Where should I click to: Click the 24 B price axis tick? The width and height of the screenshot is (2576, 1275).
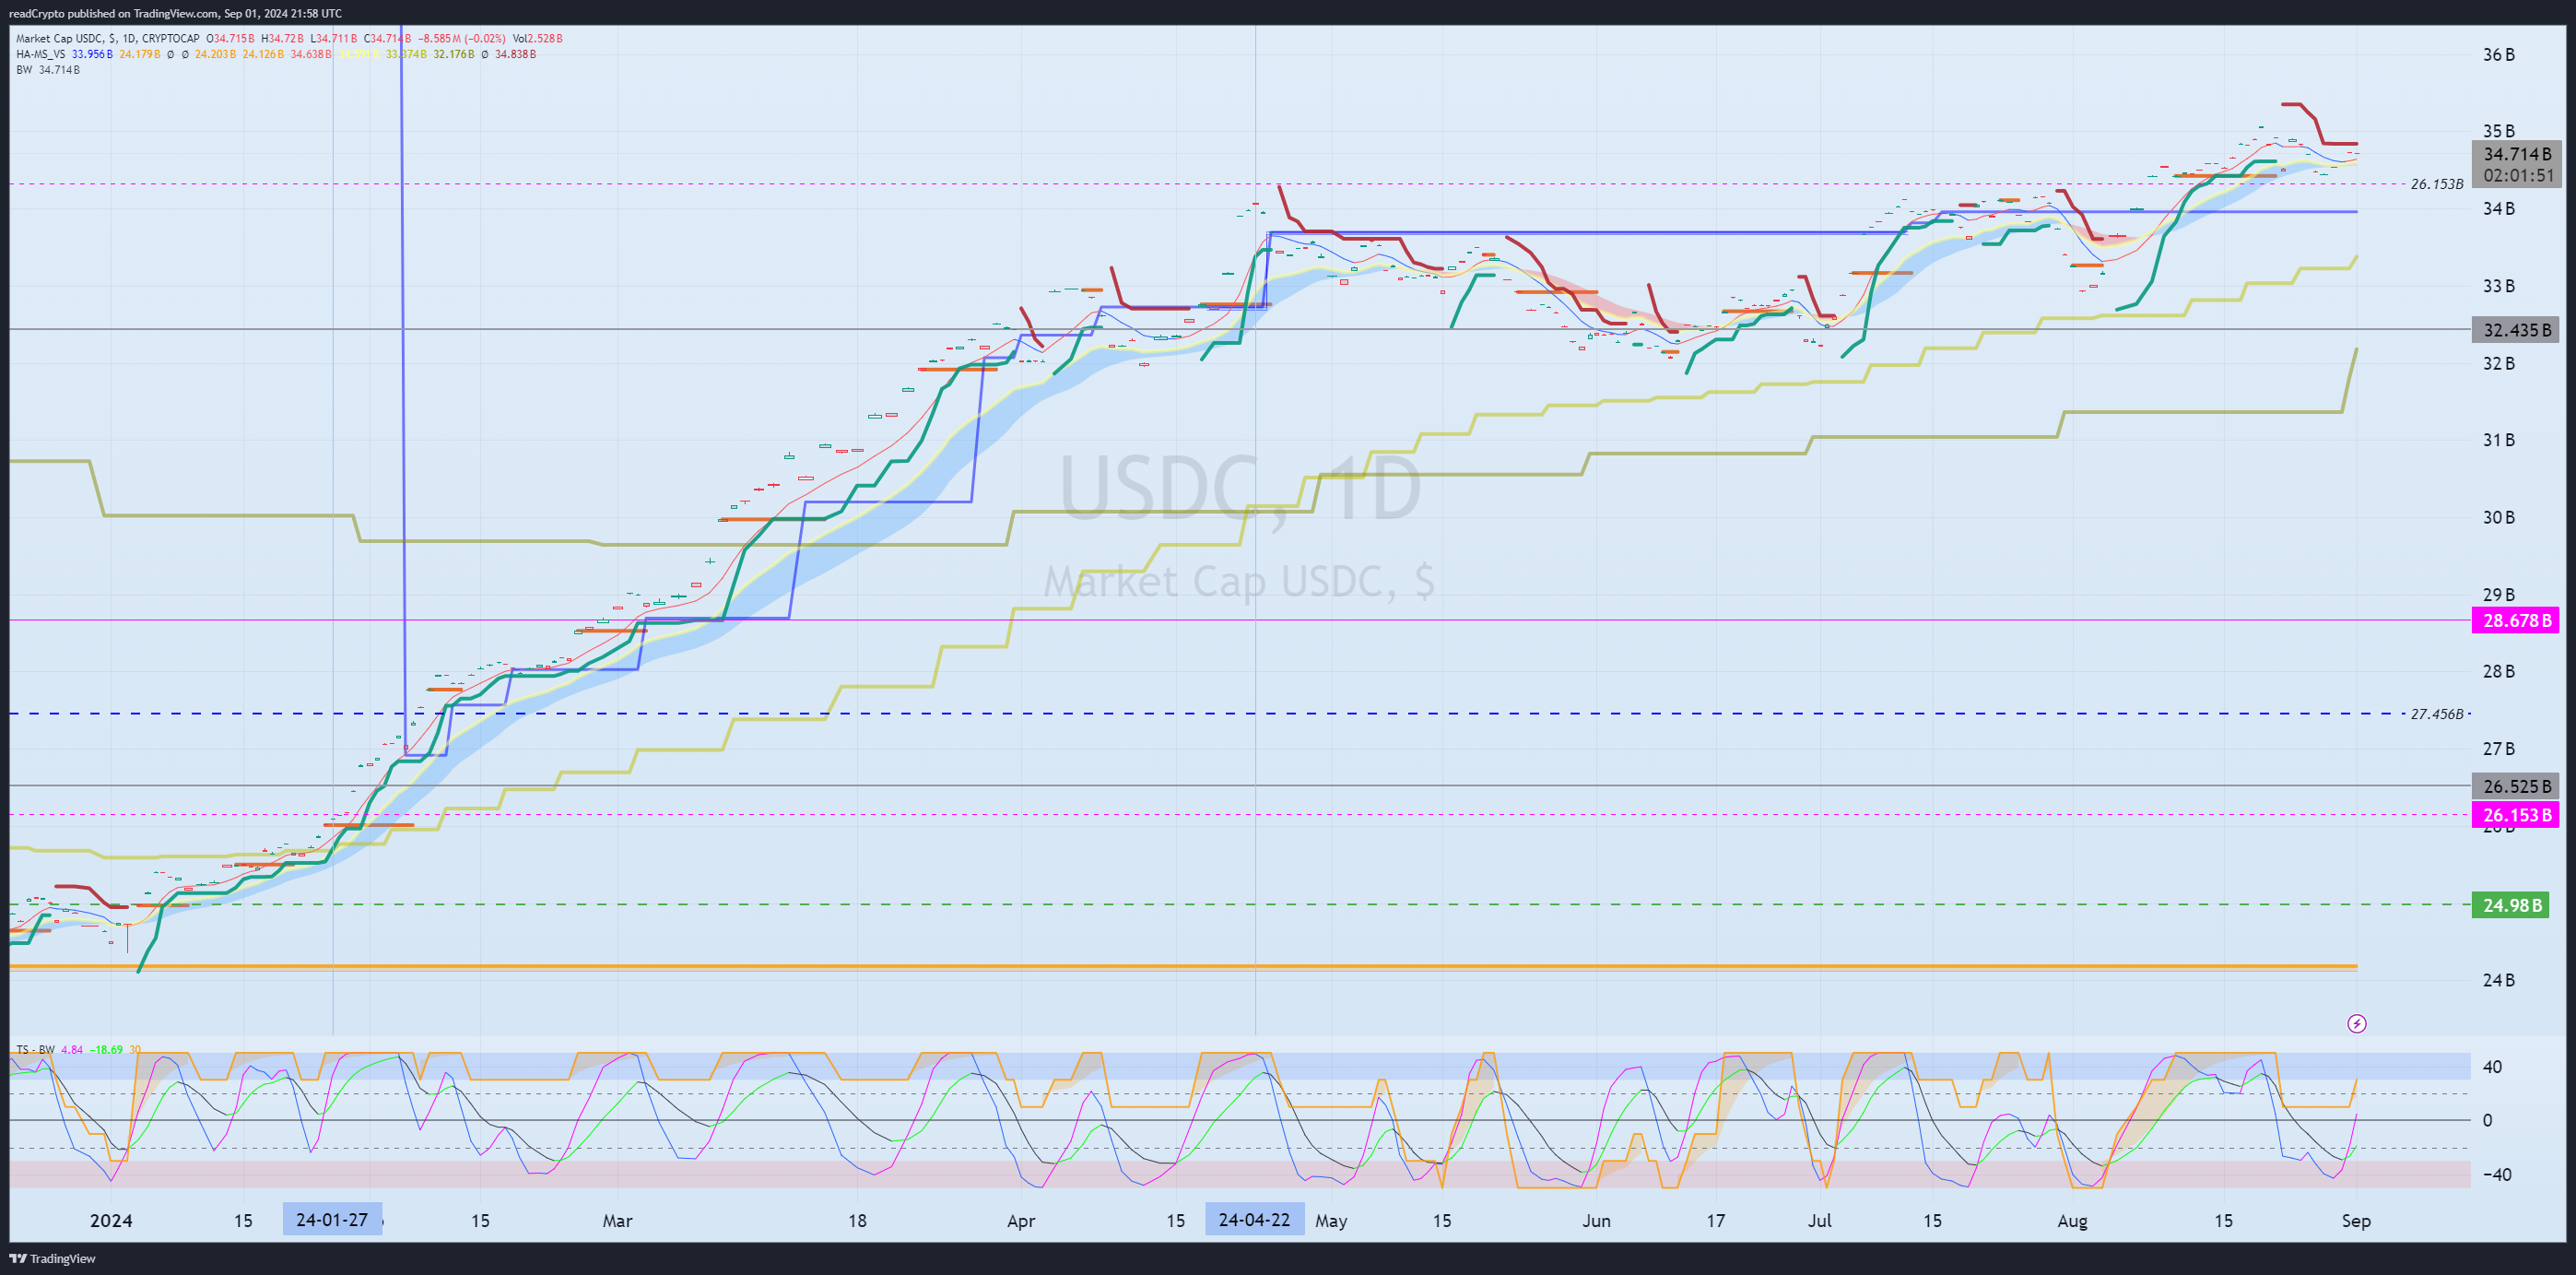pos(2499,980)
